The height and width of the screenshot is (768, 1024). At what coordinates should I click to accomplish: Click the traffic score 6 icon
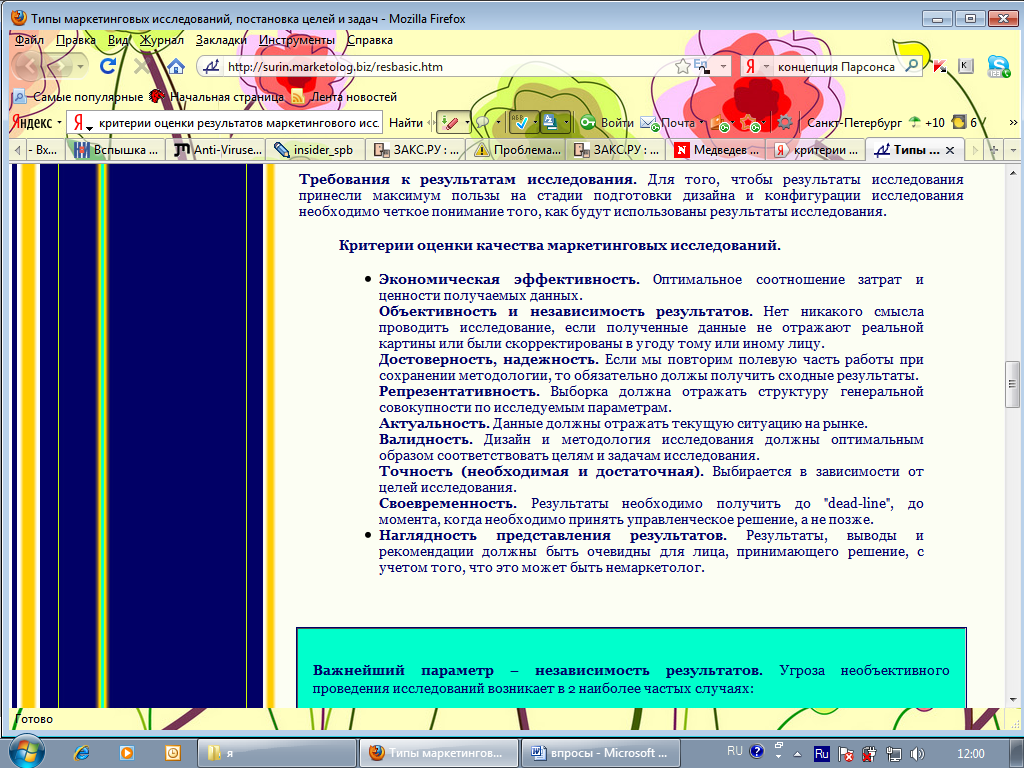964,122
